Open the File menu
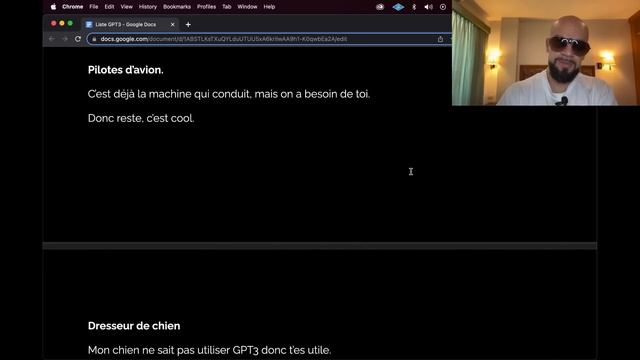This screenshot has width=640, height=360. [x=93, y=7]
